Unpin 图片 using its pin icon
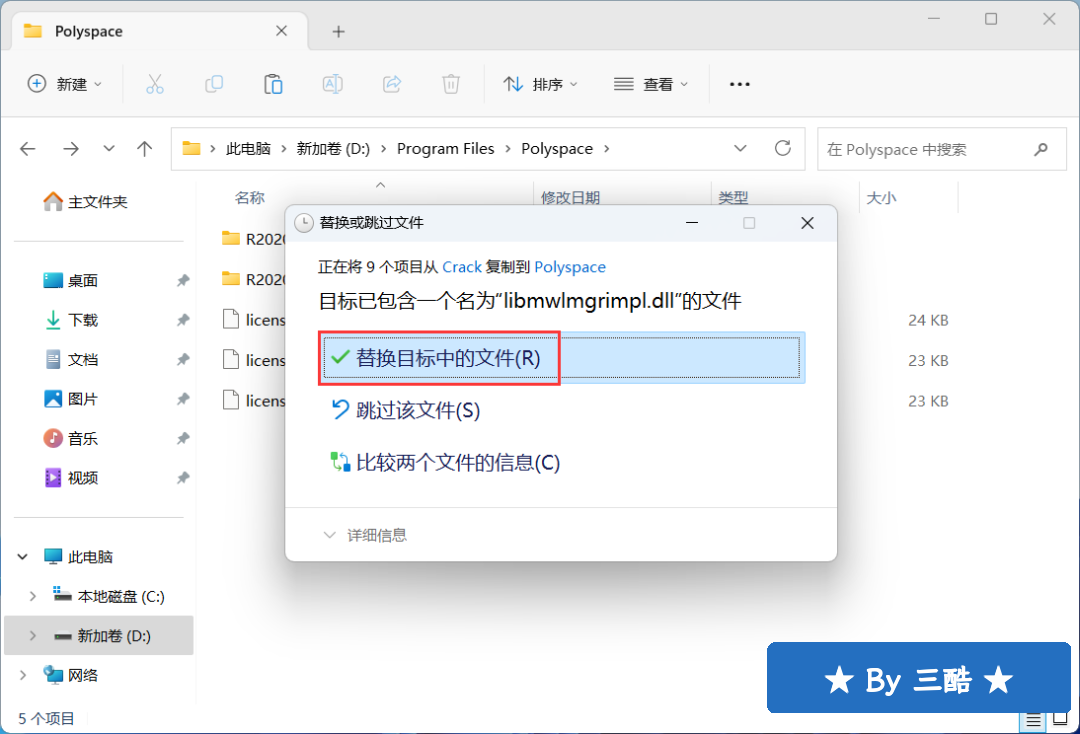Image resolution: width=1080 pixels, height=734 pixels. coord(183,399)
